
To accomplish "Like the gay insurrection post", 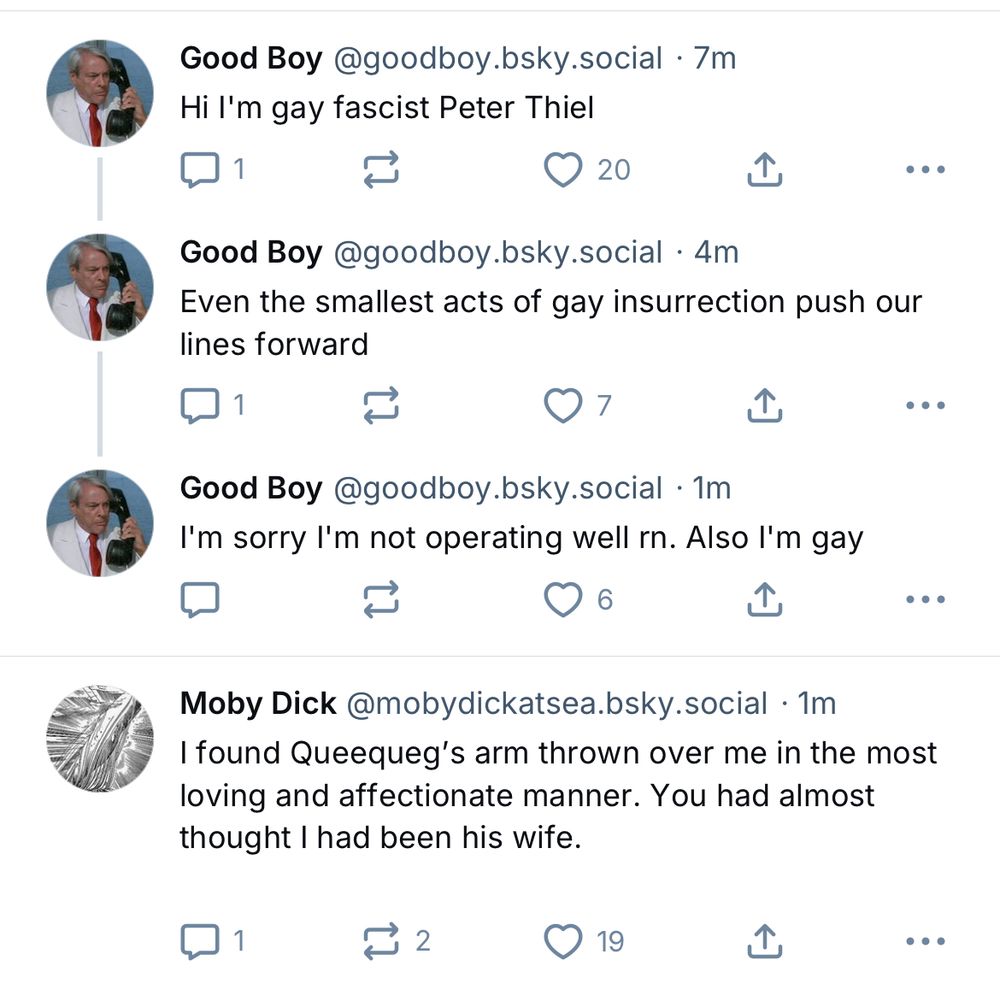I will (564, 405).
